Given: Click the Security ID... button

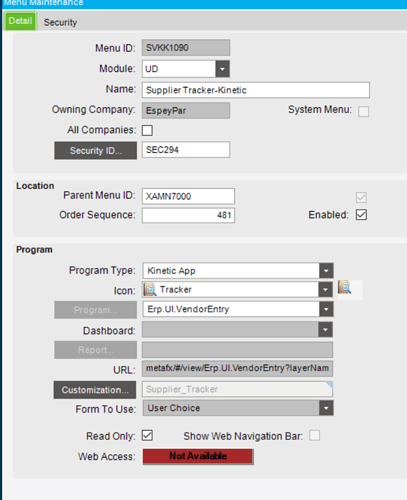Looking at the screenshot, I should point(96,151).
